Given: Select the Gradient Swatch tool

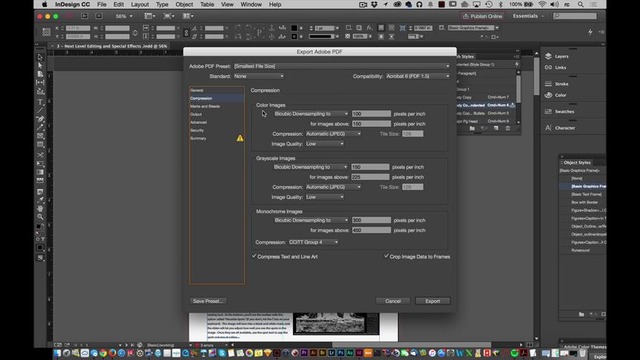Looking at the screenshot, I should coord(40,172).
